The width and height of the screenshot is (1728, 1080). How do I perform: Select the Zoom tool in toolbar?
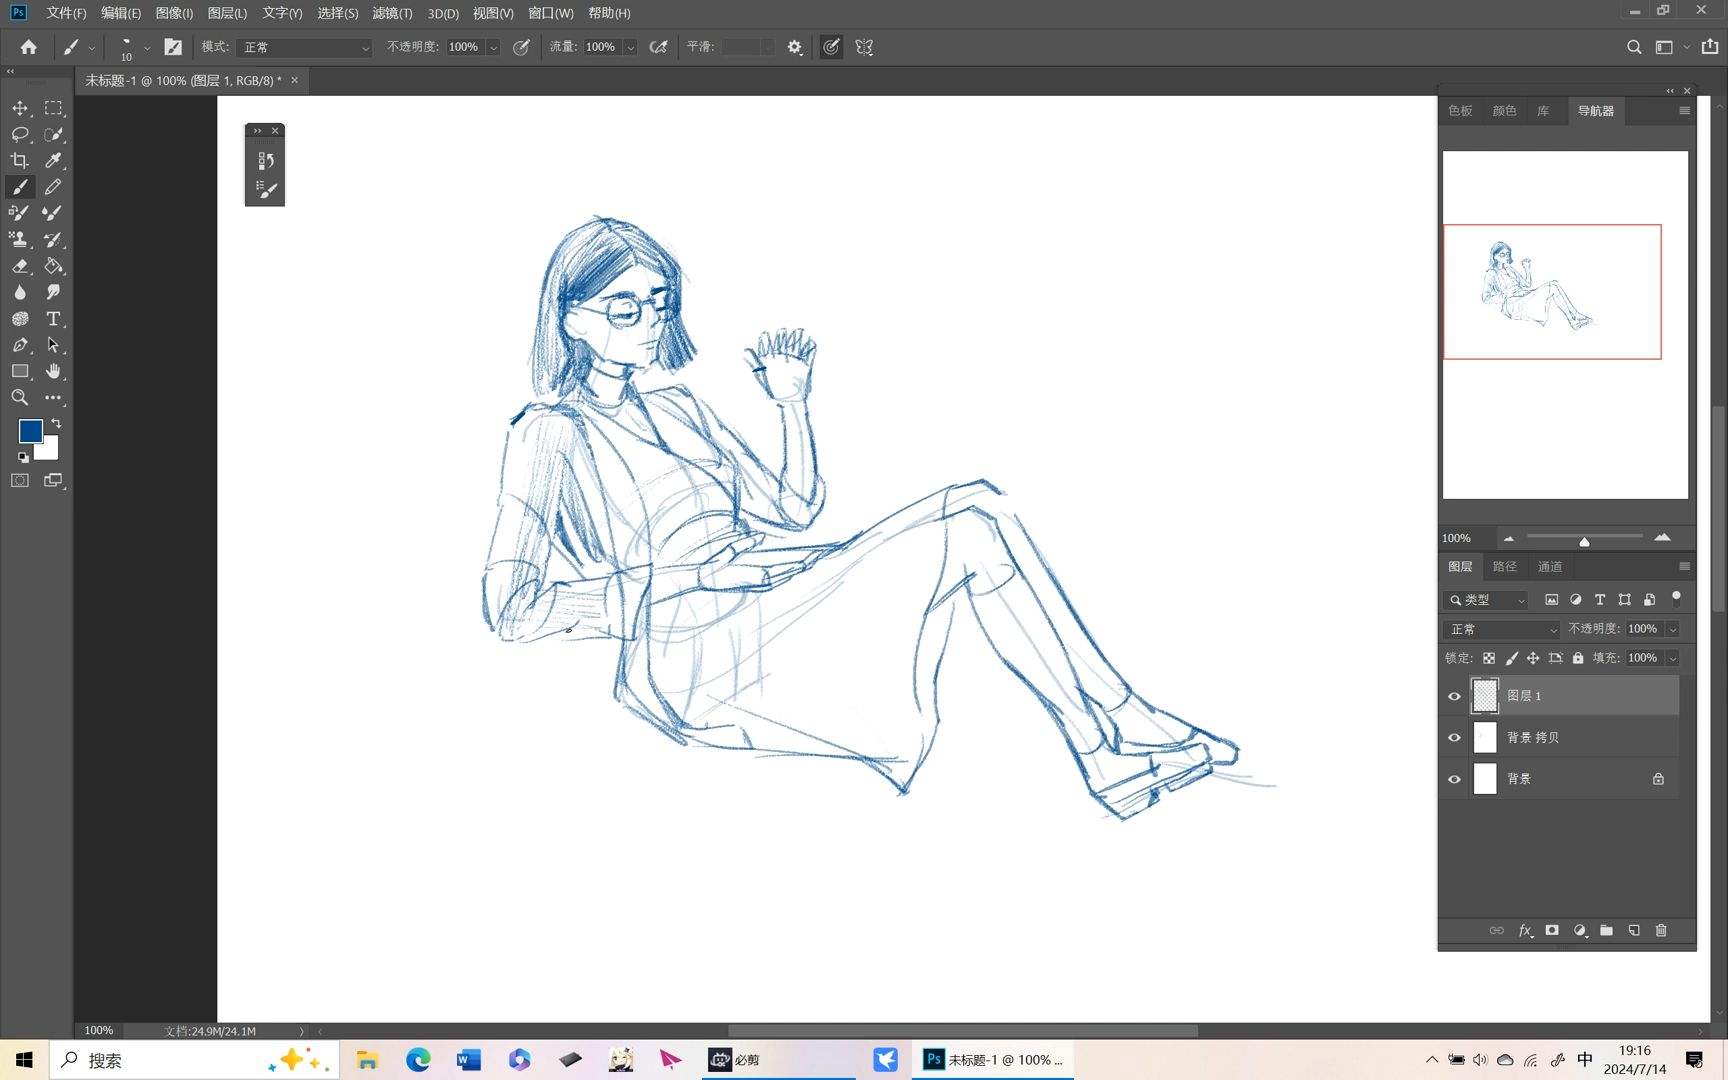[20, 397]
